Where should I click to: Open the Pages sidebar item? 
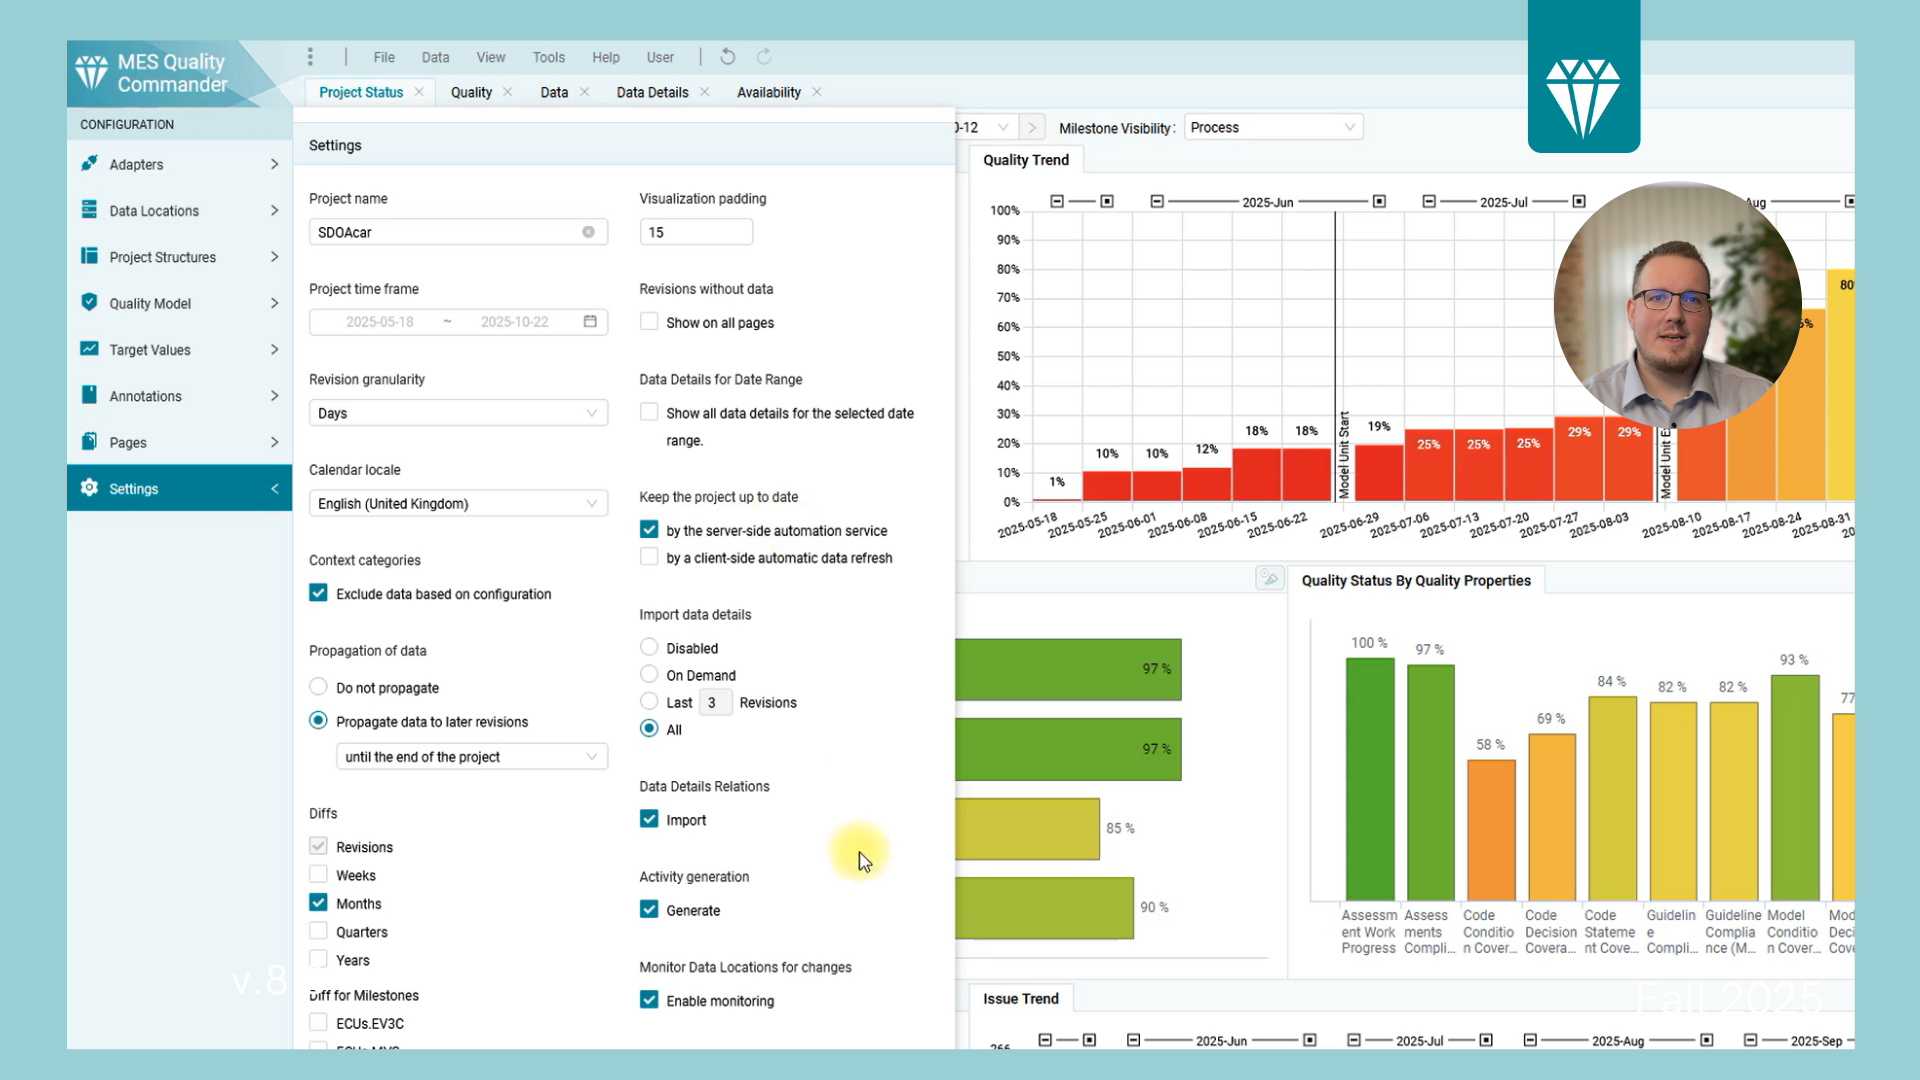(x=128, y=442)
